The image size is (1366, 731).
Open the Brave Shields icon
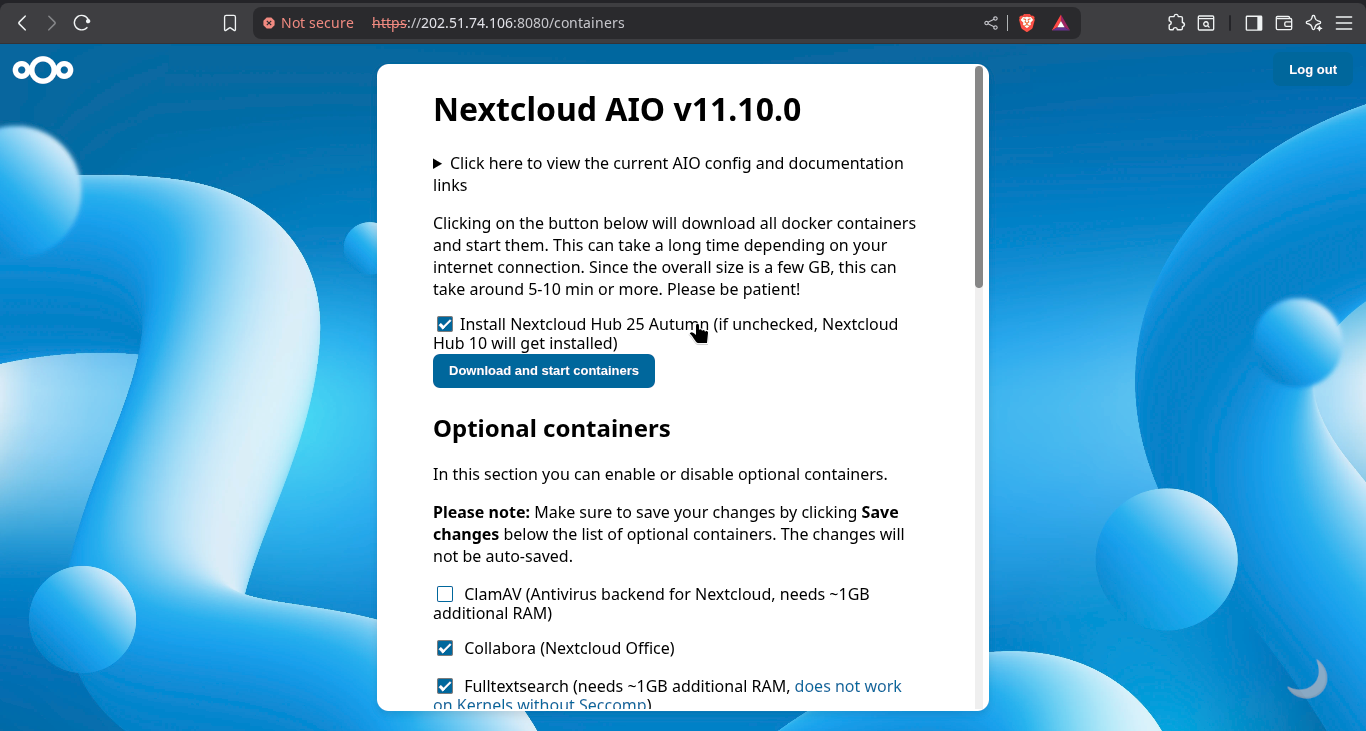1026,23
